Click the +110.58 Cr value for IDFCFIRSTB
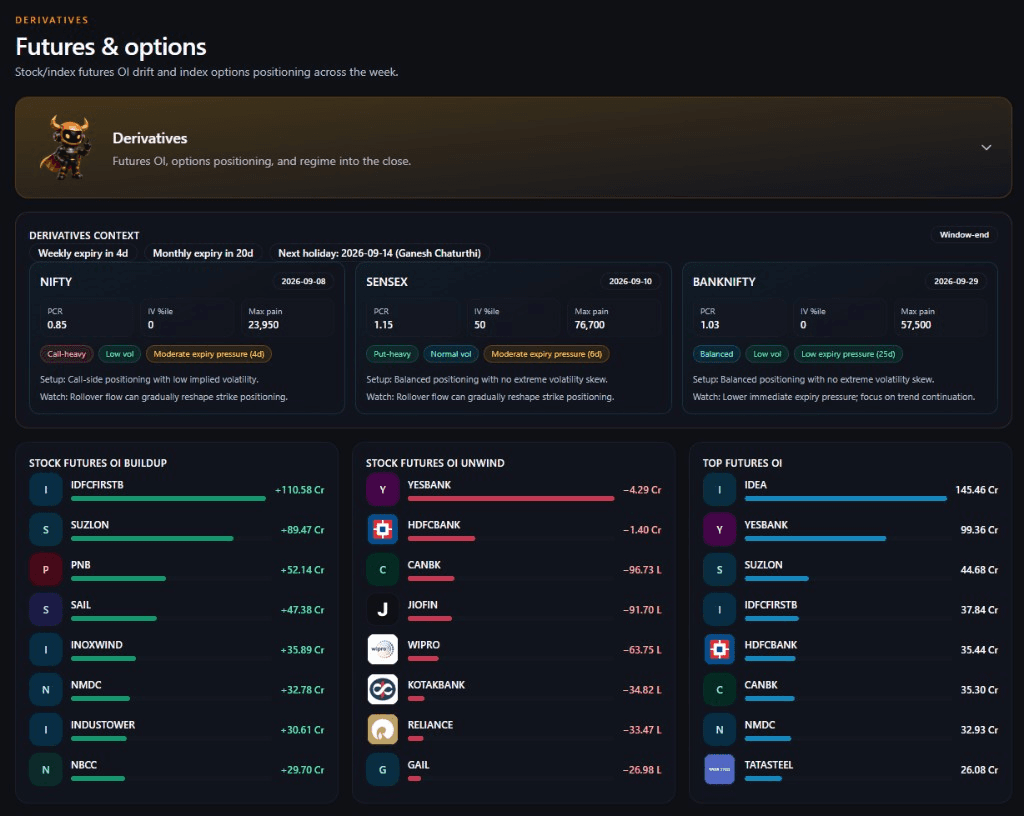 (x=300, y=490)
